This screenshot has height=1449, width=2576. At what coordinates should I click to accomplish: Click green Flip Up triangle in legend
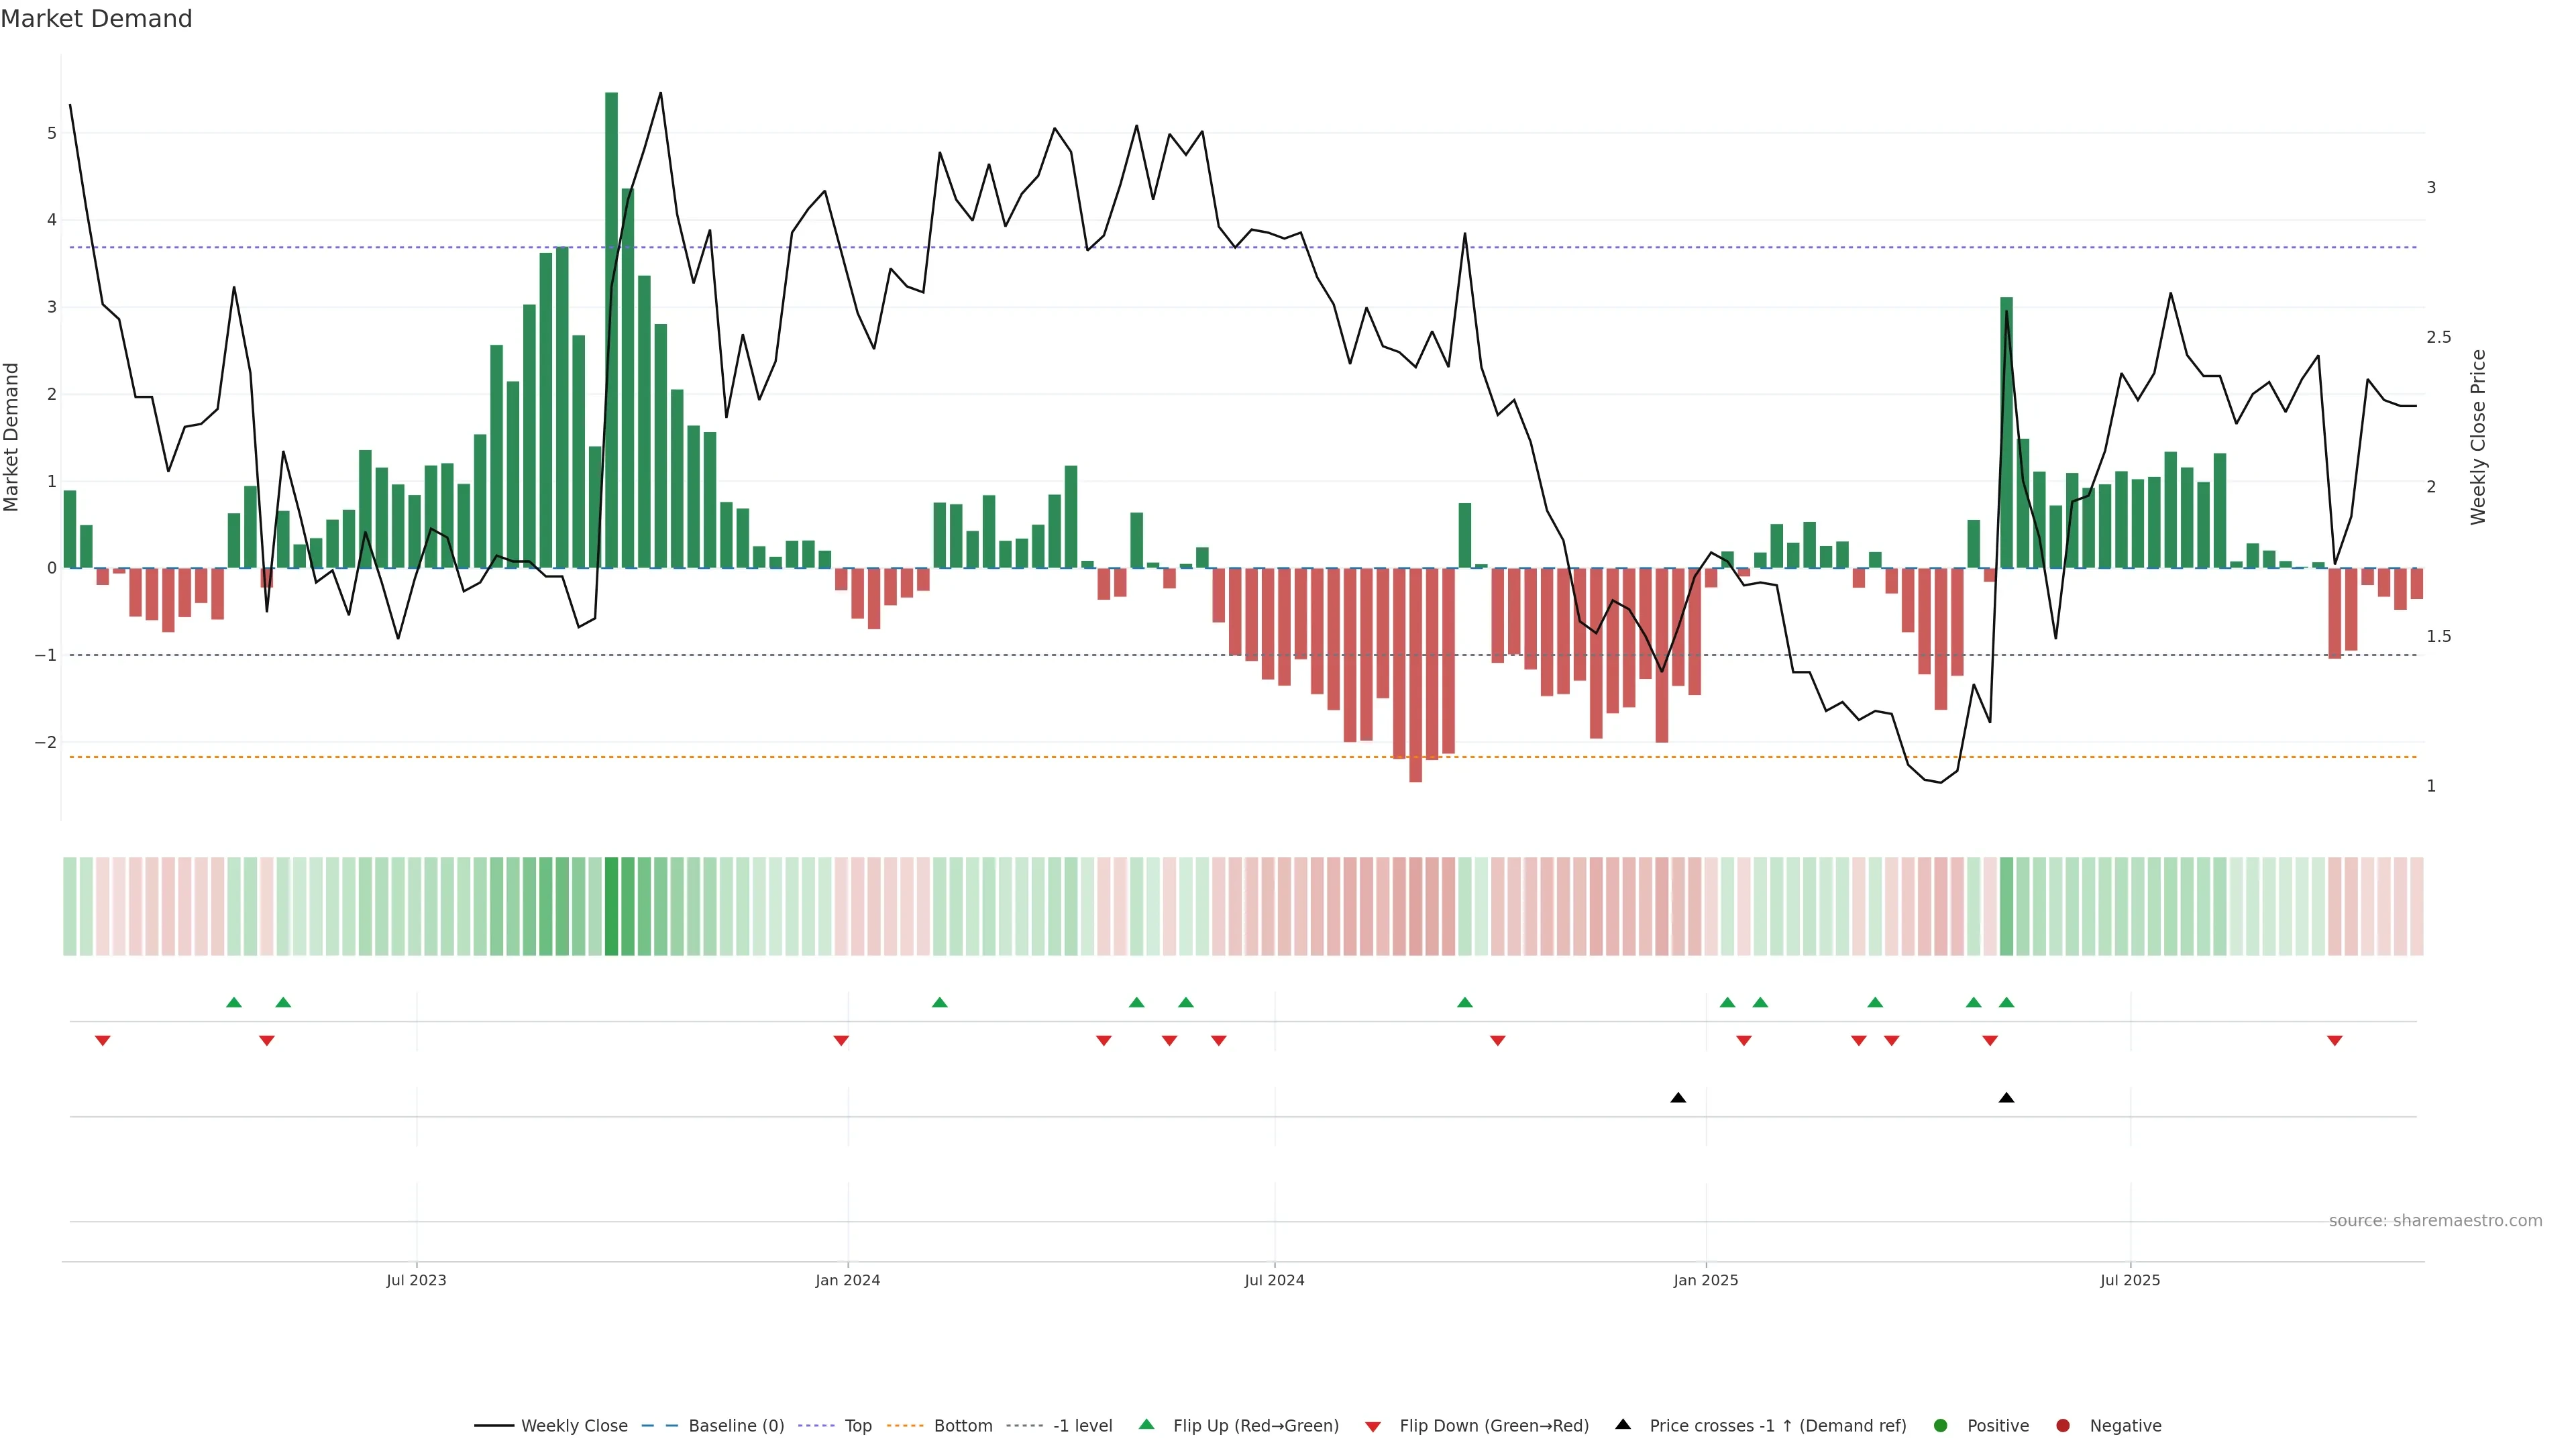tap(1147, 1424)
